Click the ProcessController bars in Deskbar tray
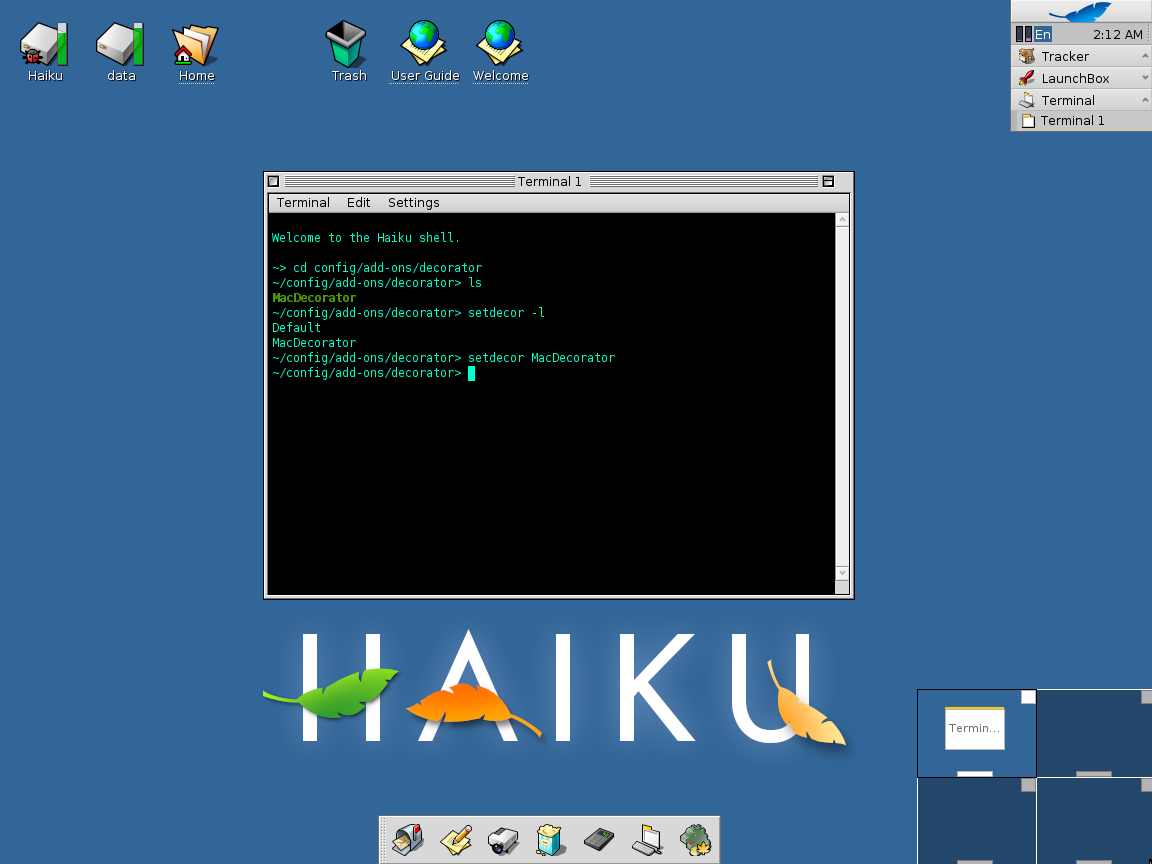 pyautogui.click(x=1023, y=34)
